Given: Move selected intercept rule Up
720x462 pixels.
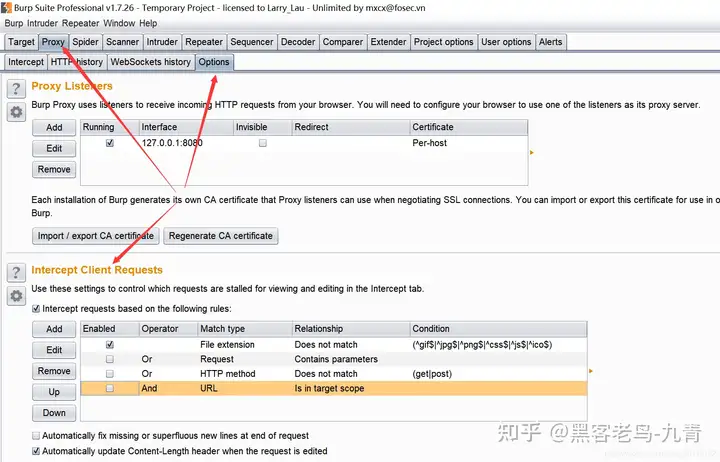Looking at the screenshot, I should coord(54,392).
